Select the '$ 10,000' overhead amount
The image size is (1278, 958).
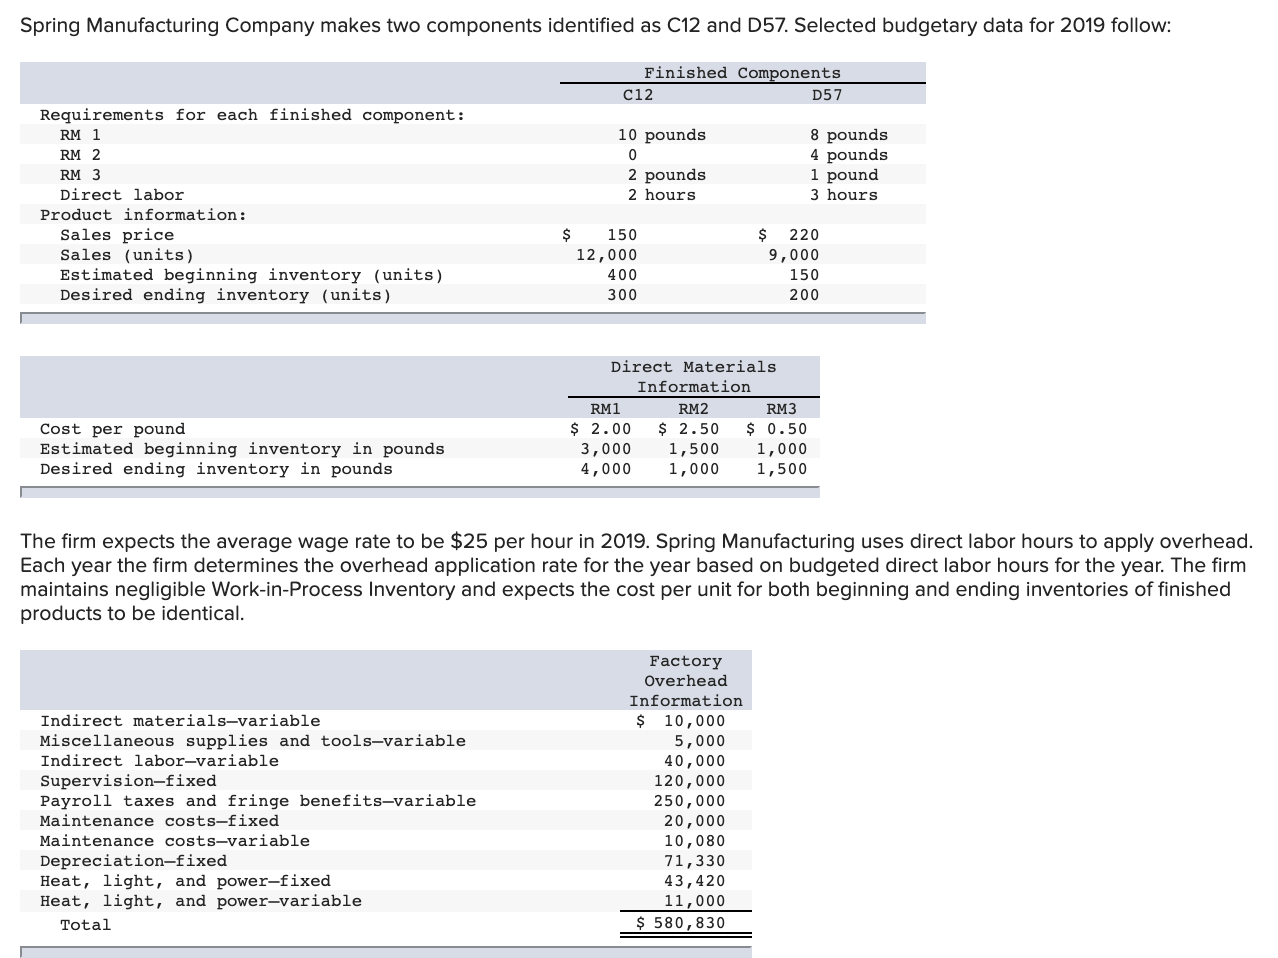tap(681, 721)
